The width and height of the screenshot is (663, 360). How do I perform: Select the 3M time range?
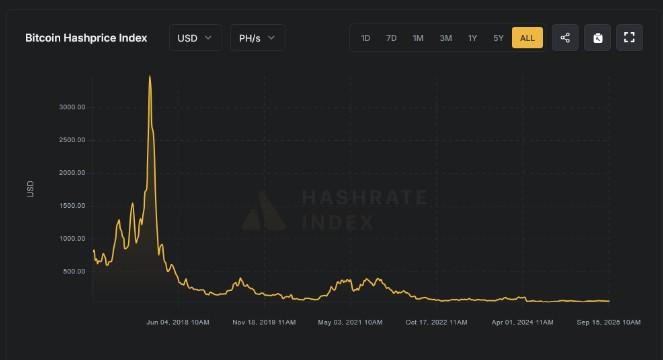click(446, 38)
